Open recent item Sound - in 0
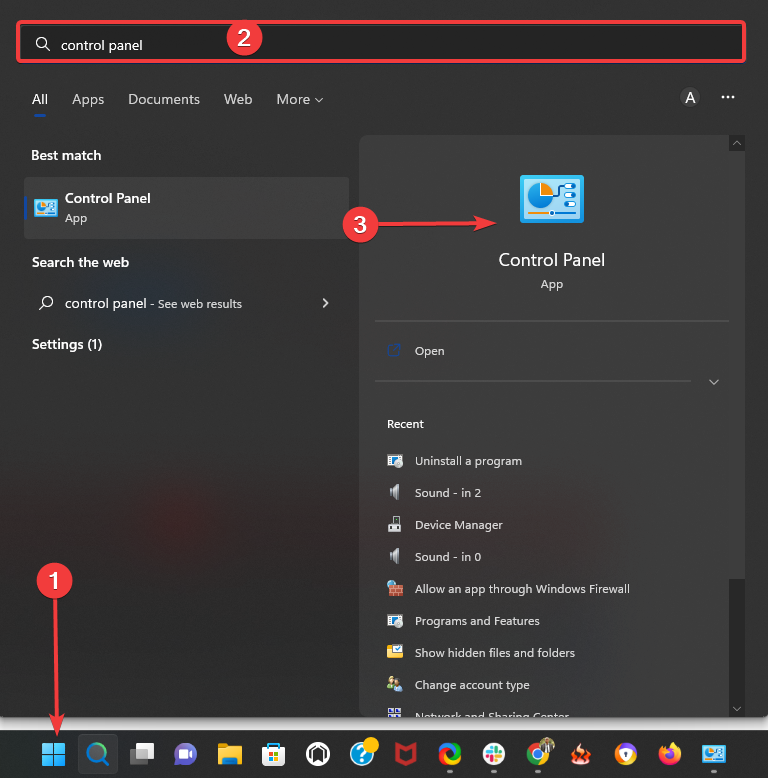 coord(448,557)
